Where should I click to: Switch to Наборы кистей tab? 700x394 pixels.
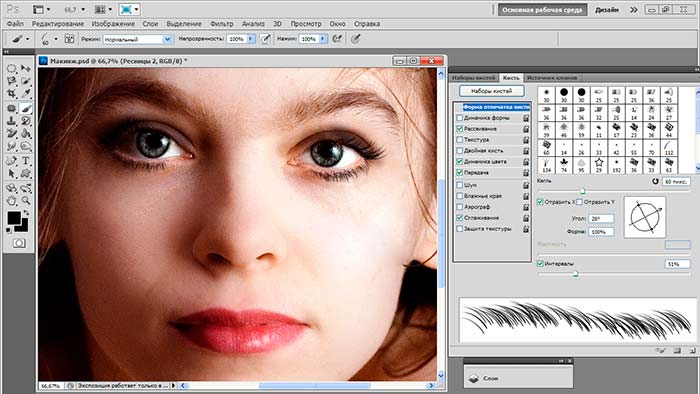click(474, 78)
